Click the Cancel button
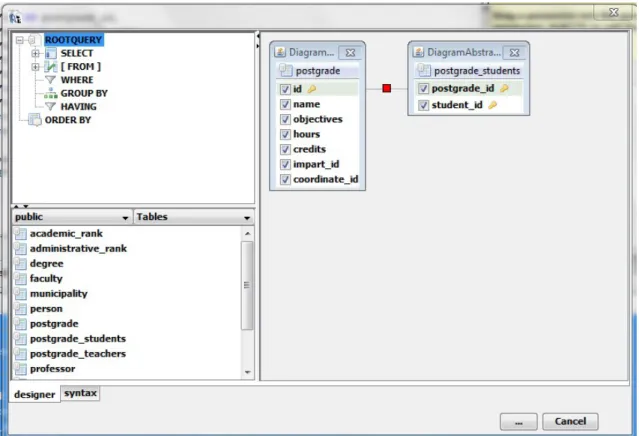 tap(570, 422)
